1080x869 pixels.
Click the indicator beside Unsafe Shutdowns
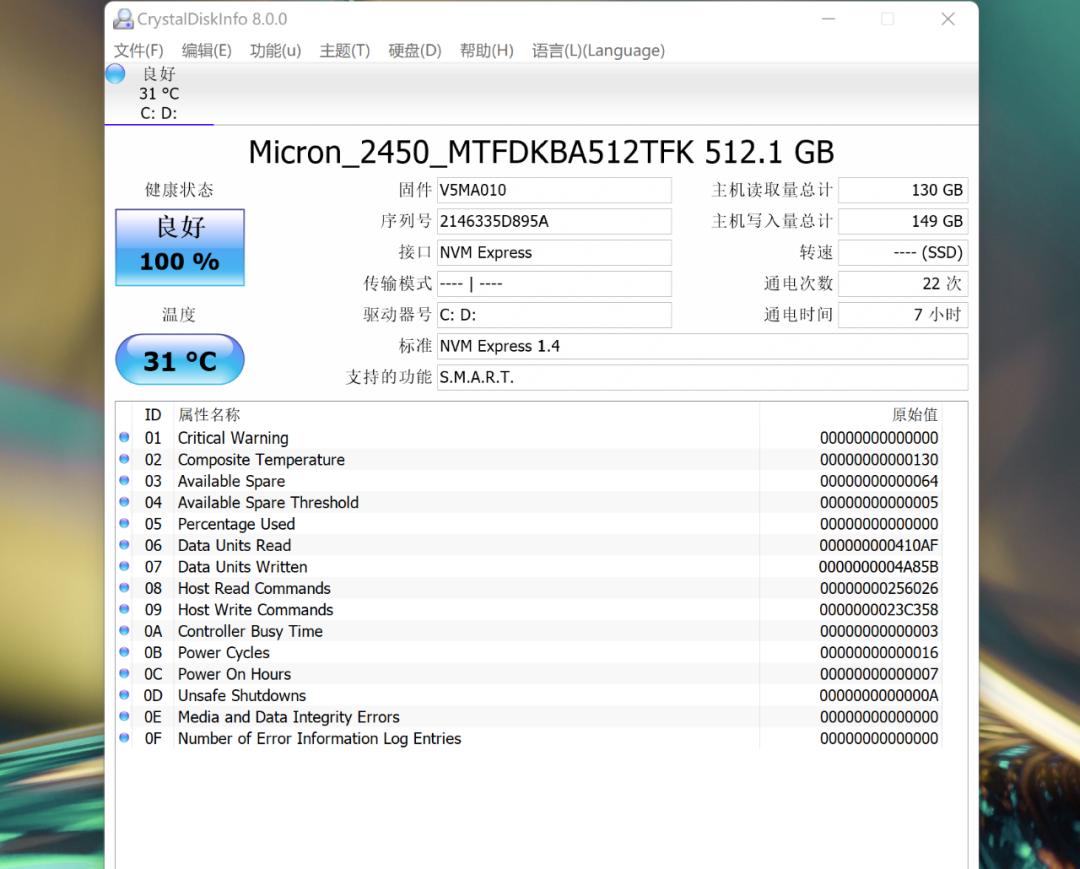(123, 695)
